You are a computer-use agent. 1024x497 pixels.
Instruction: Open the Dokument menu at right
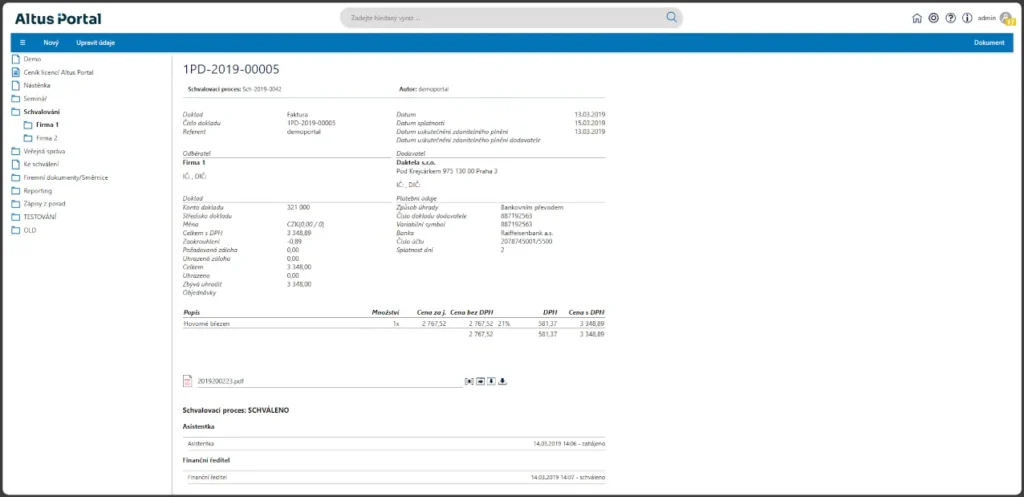coord(988,43)
